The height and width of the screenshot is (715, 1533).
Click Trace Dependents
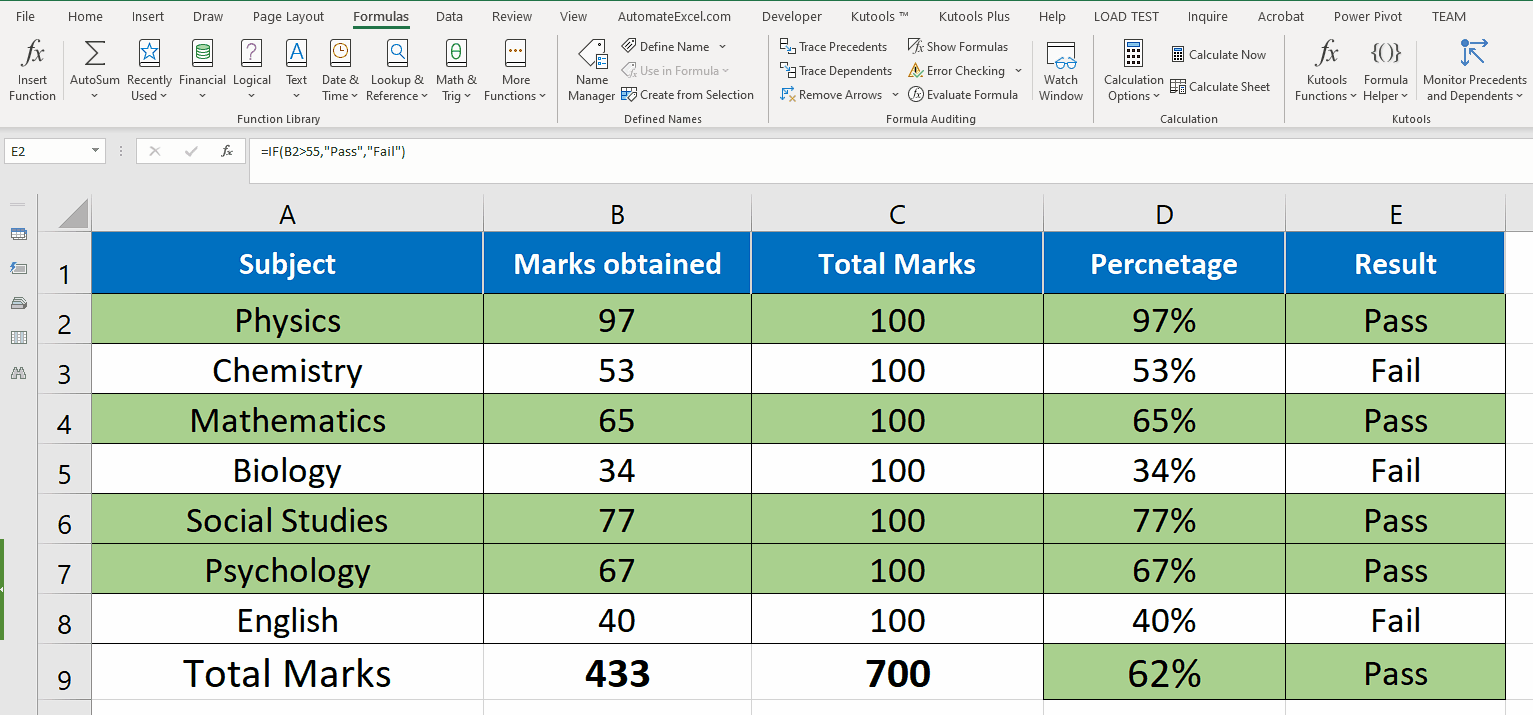(836, 70)
